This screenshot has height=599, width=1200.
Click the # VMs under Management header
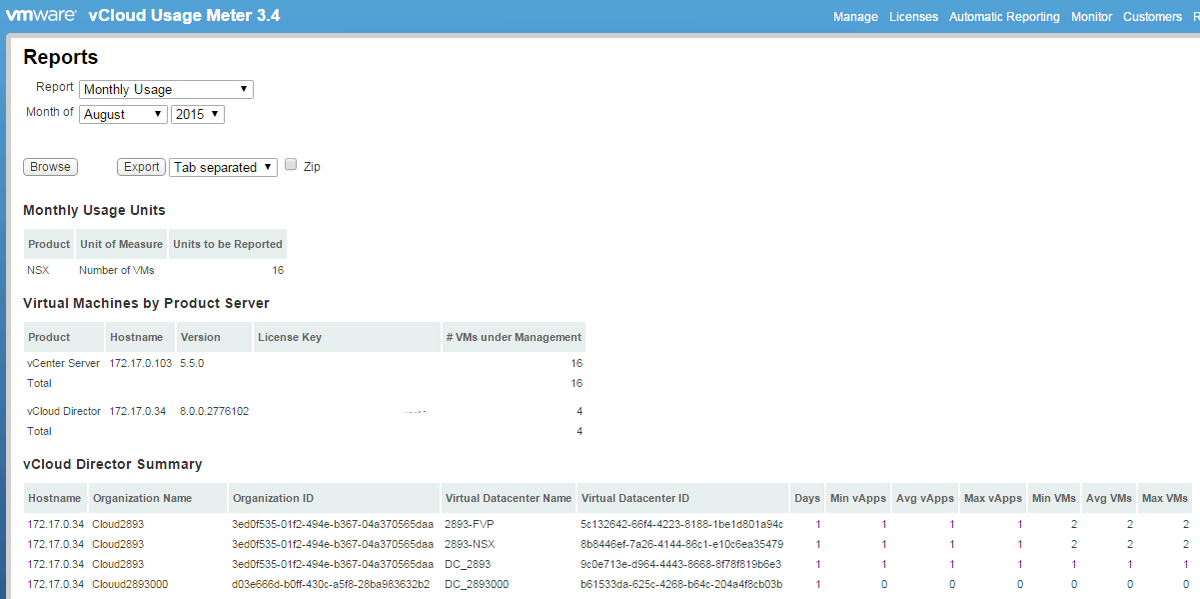pyautogui.click(x=514, y=337)
